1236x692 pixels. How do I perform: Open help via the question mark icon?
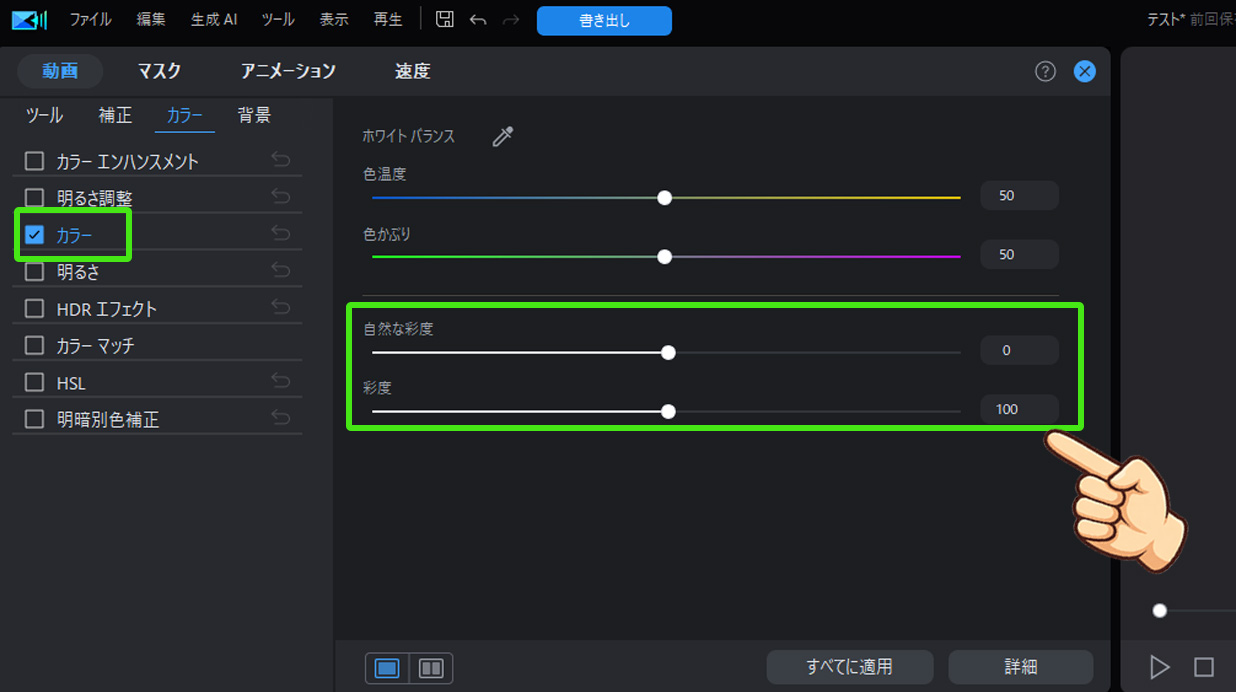[1045, 71]
